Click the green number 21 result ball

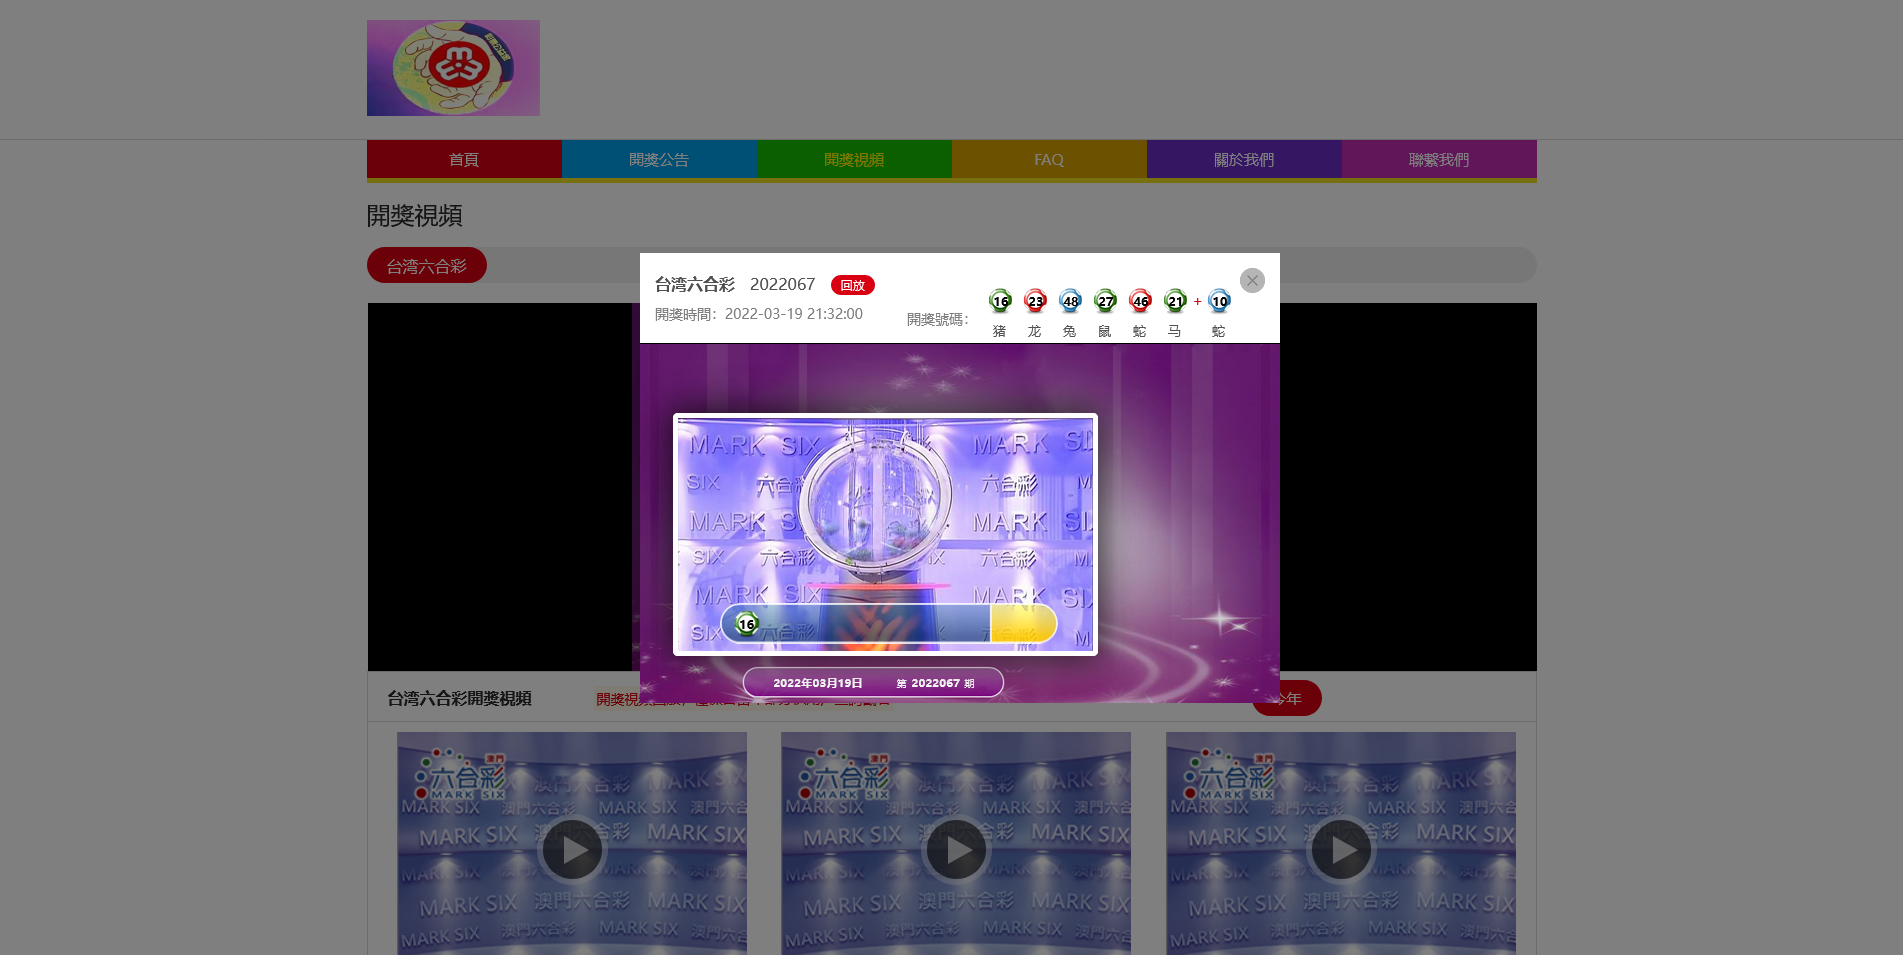pyautogui.click(x=1175, y=301)
